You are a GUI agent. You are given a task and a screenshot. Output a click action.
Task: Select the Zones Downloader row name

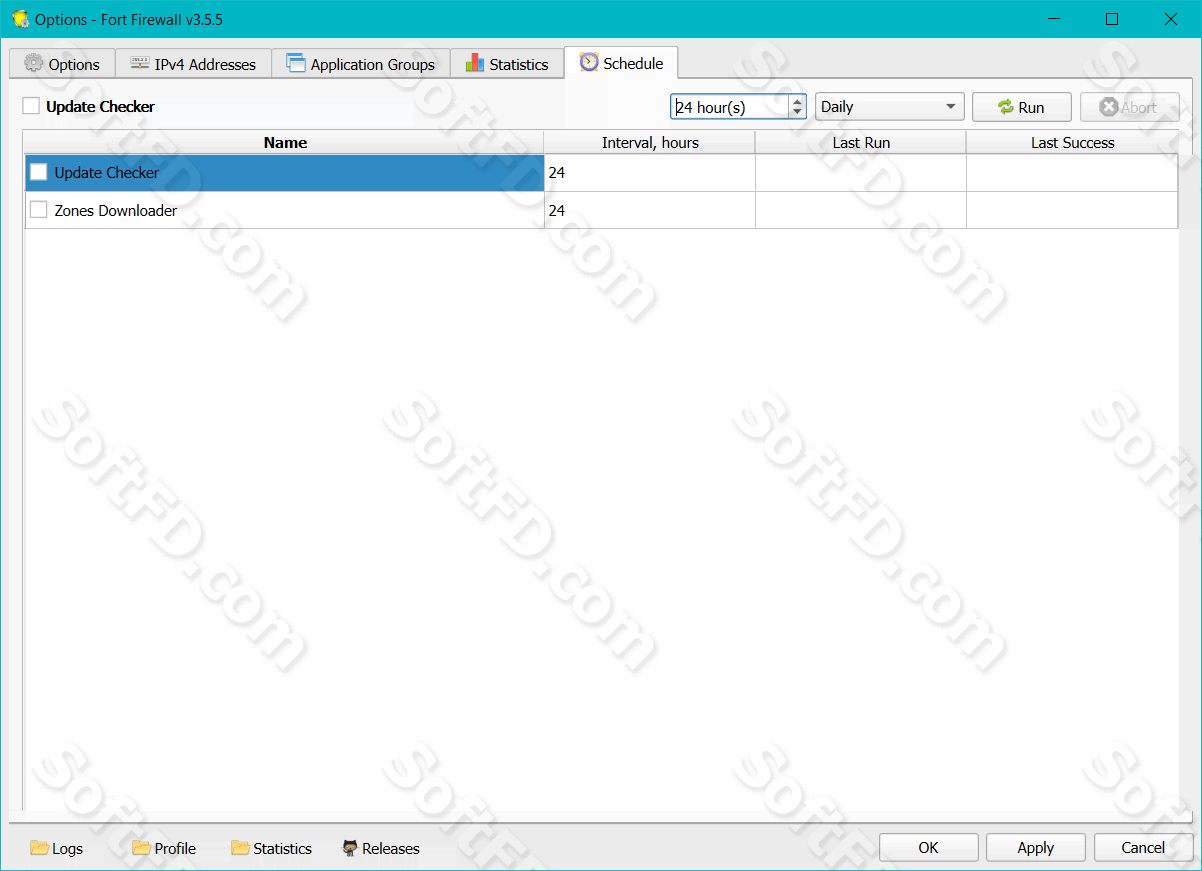pos(116,210)
